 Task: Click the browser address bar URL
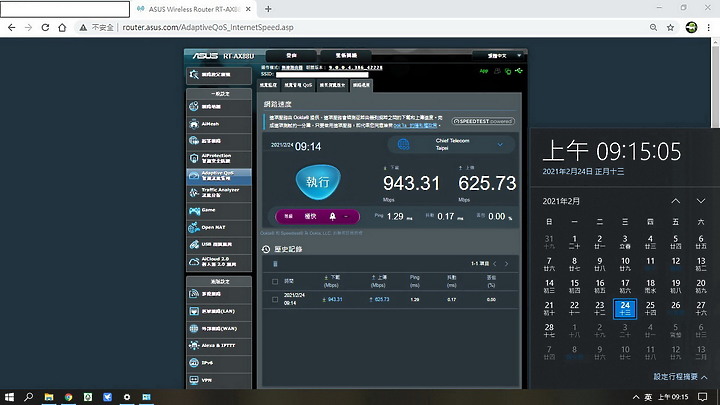coord(208,28)
